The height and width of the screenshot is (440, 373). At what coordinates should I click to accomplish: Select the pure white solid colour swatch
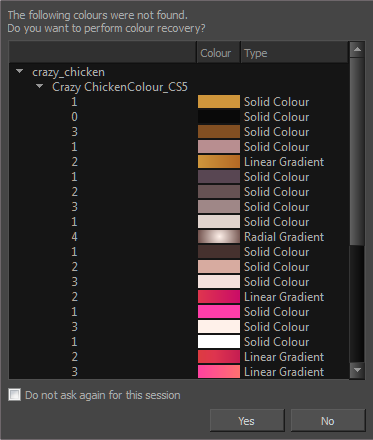click(219, 342)
